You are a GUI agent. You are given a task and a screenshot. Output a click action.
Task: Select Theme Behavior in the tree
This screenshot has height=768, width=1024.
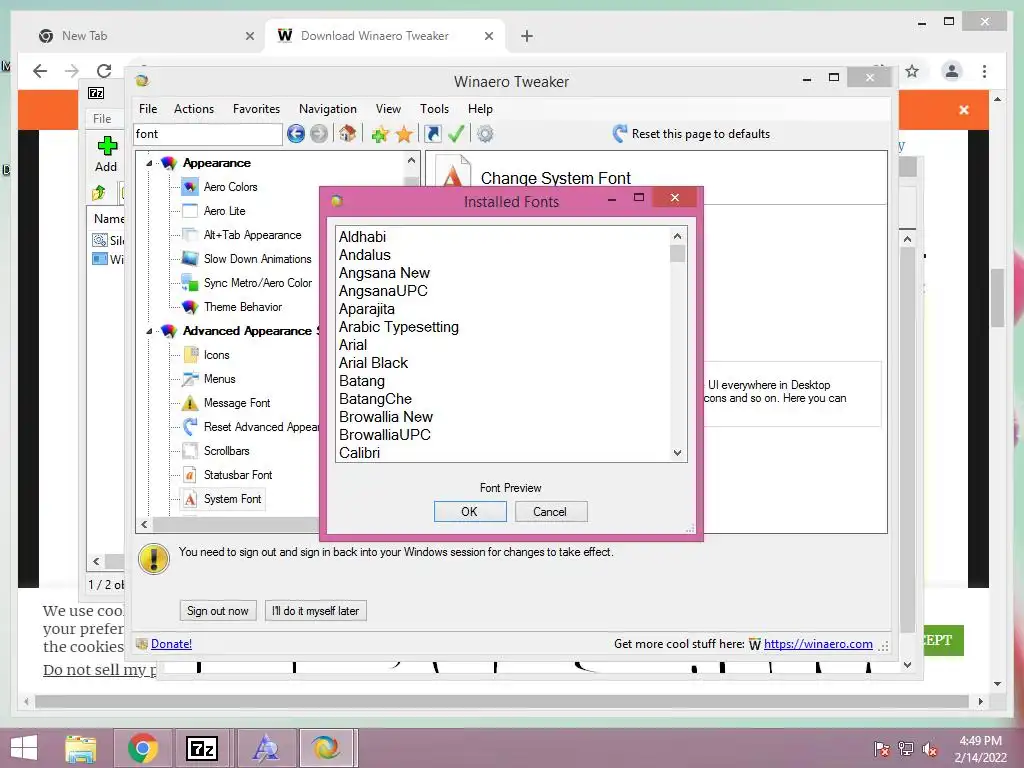coord(242,307)
